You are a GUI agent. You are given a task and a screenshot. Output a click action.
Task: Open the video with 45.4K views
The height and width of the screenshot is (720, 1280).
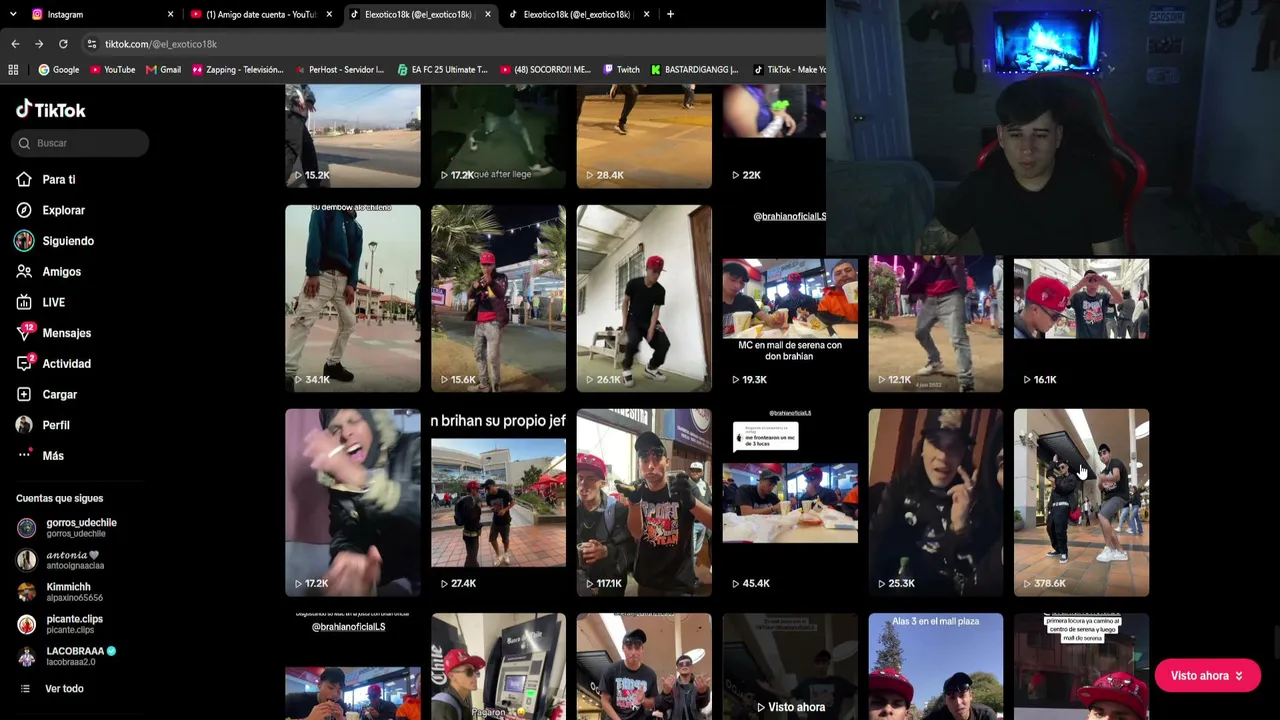(790, 502)
